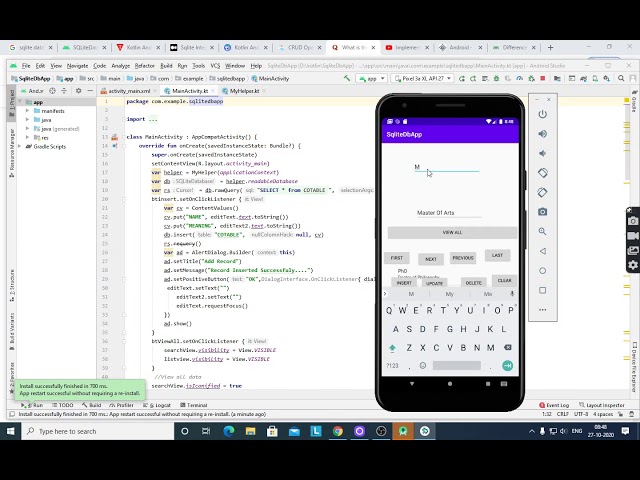Image resolution: width=640 pixels, height=480 pixels.
Task: Collapse the app module node
Action: tap(20, 102)
